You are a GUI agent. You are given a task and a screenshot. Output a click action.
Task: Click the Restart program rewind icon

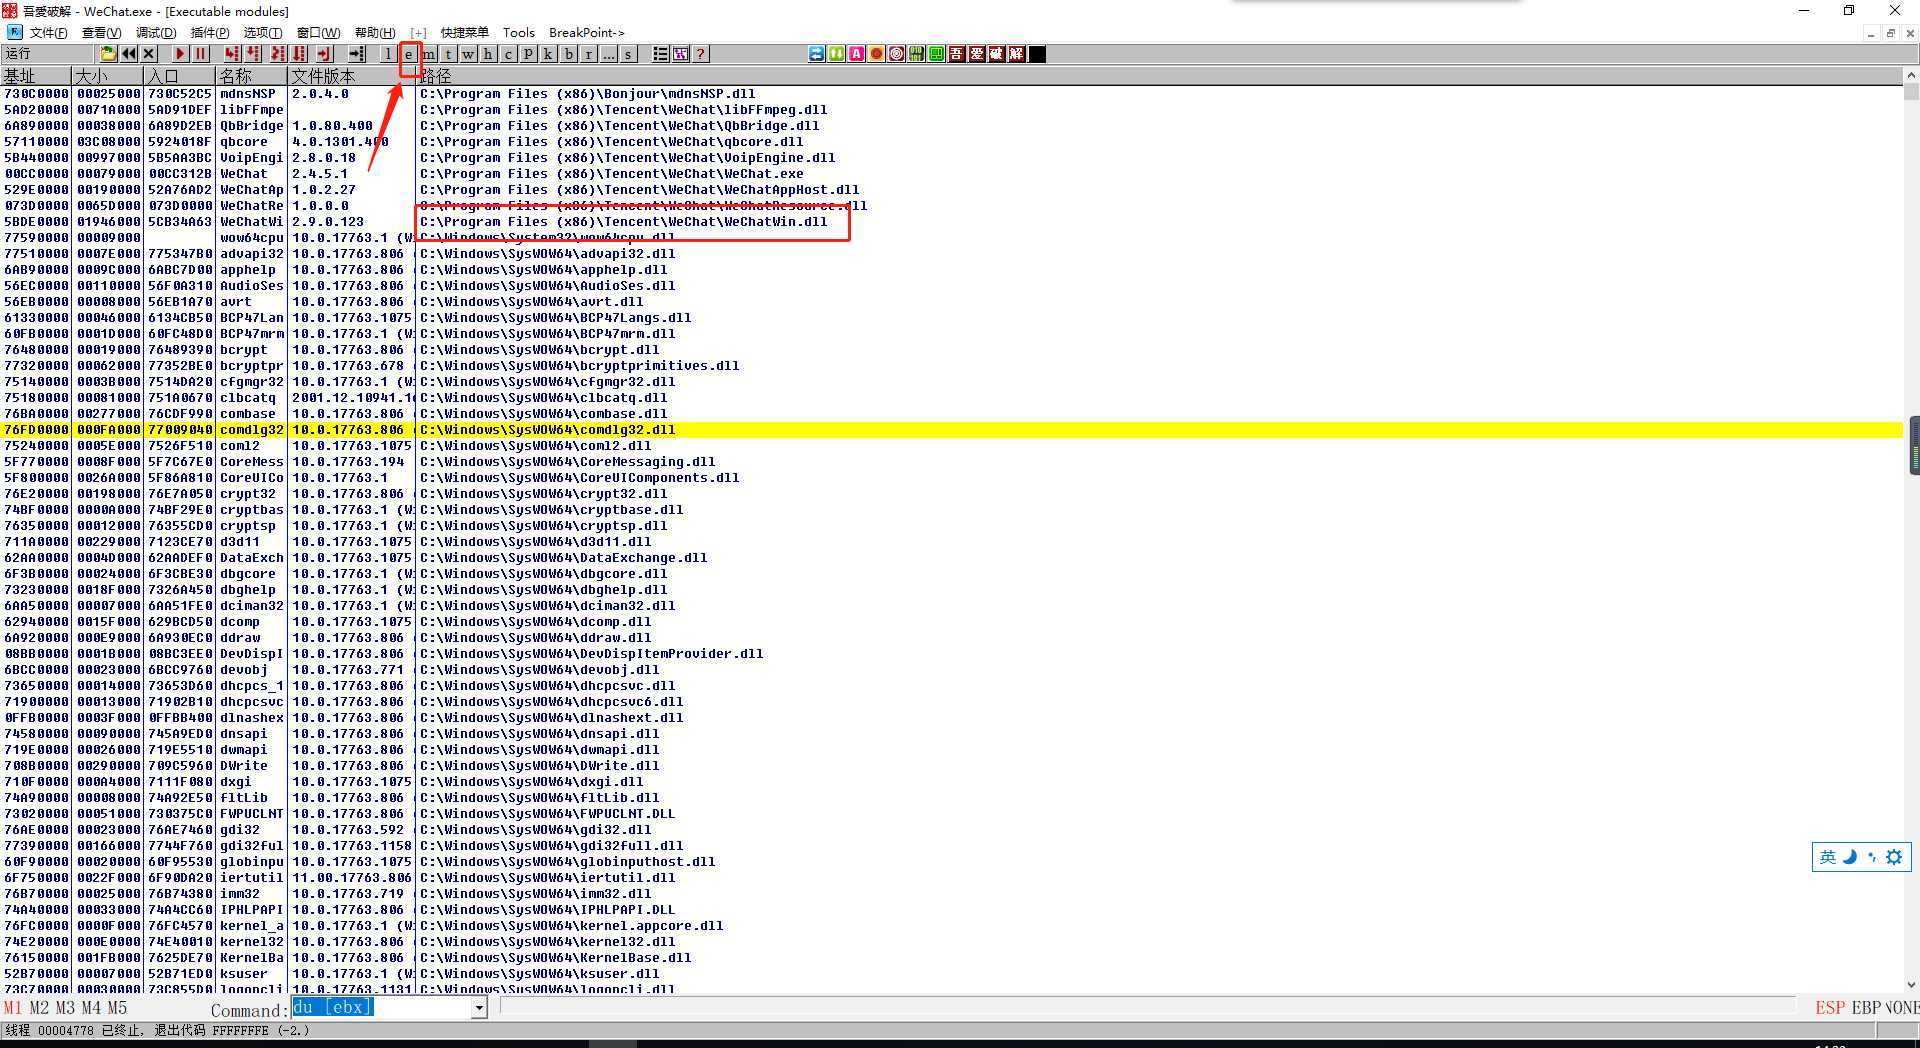coord(129,54)
